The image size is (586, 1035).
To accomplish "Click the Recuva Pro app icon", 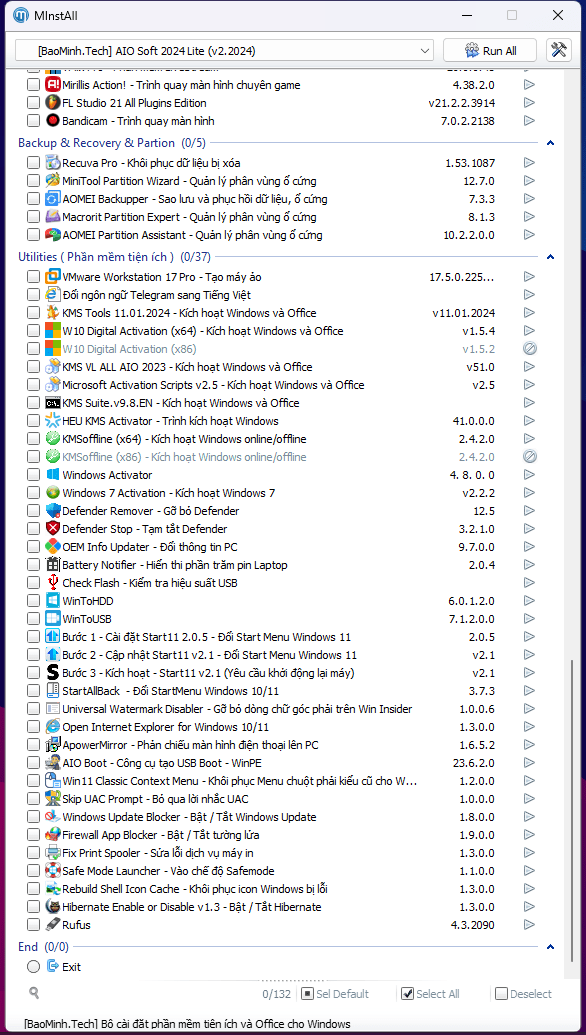I will tap(53, 162).
